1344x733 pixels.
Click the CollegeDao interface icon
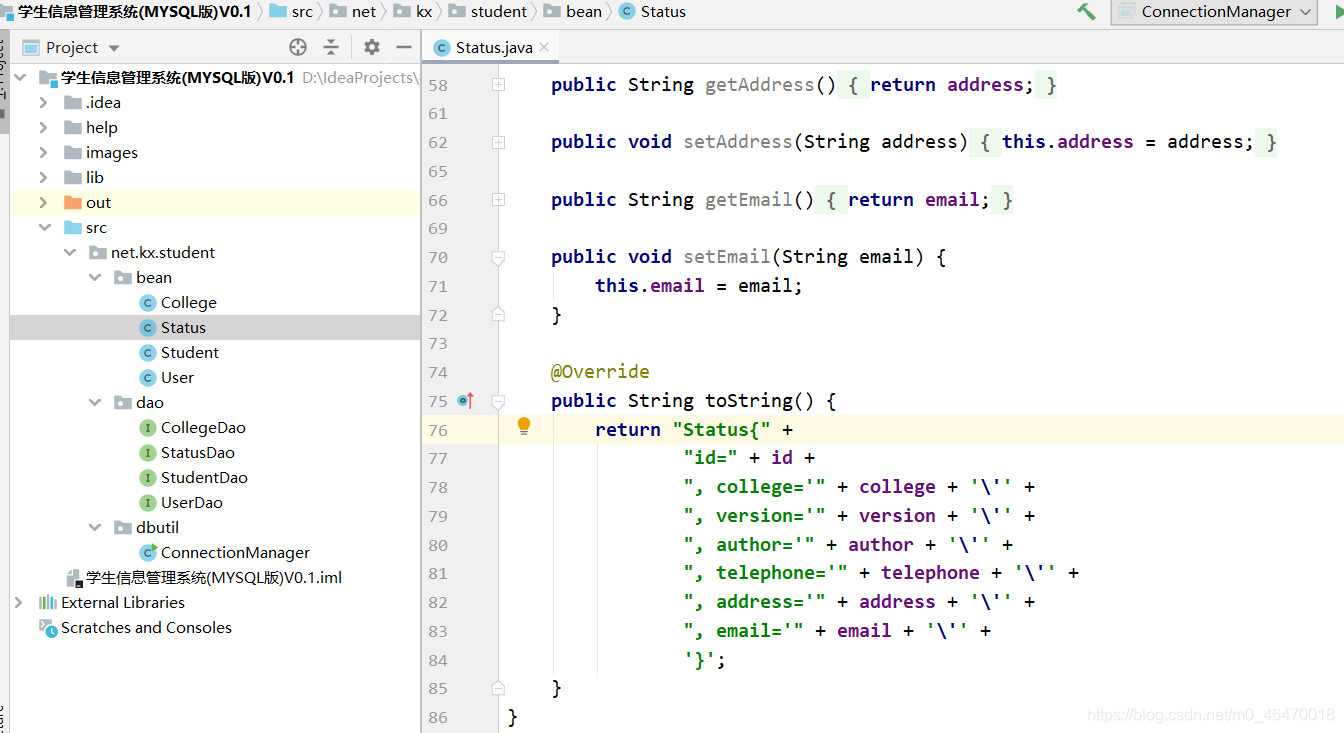click(x=147, y=427)
